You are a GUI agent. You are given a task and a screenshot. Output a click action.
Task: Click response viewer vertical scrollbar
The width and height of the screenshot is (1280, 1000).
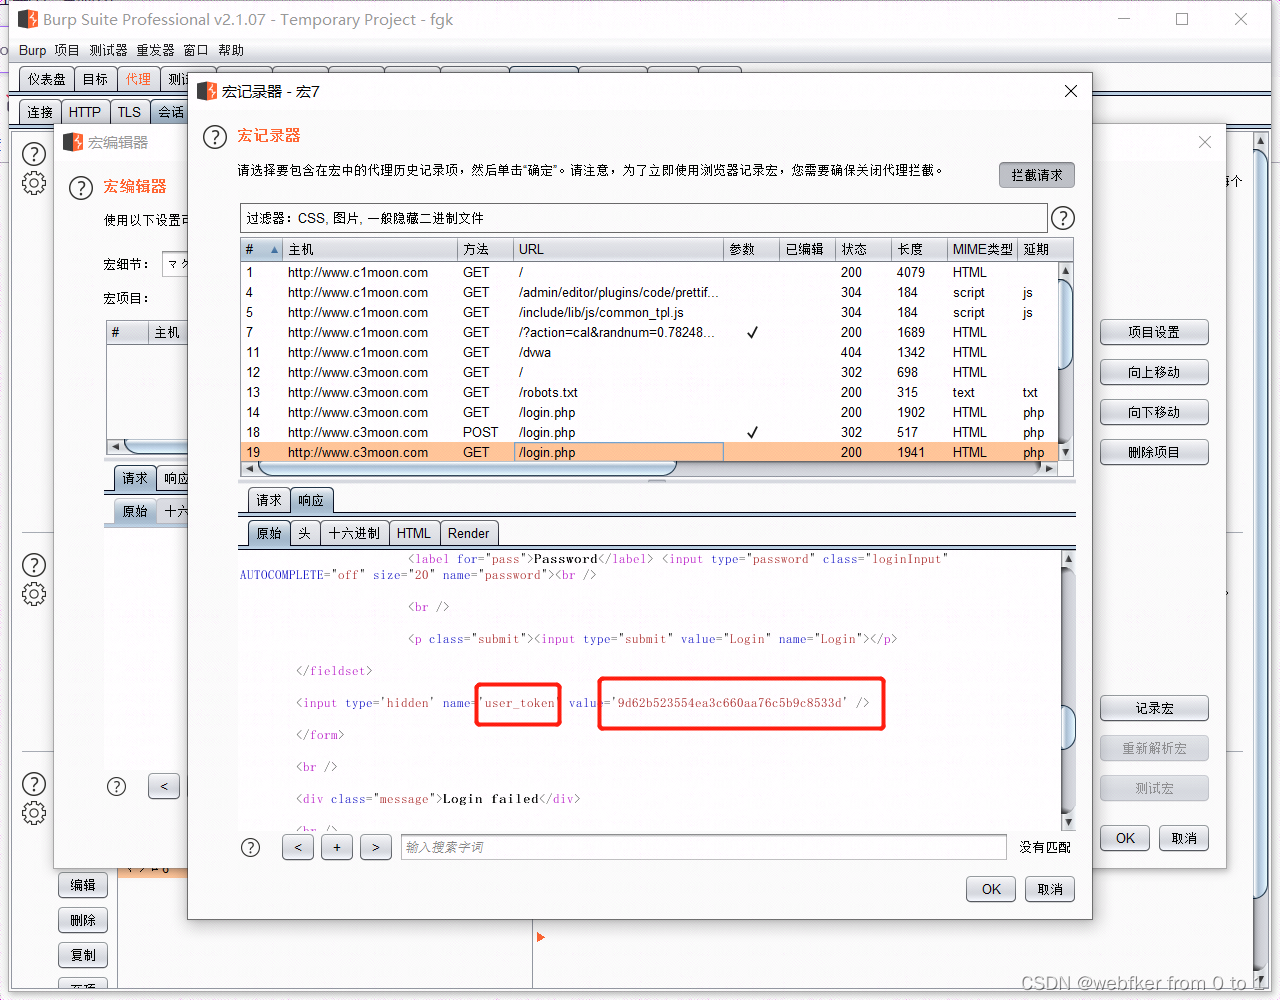(1068, 728)
